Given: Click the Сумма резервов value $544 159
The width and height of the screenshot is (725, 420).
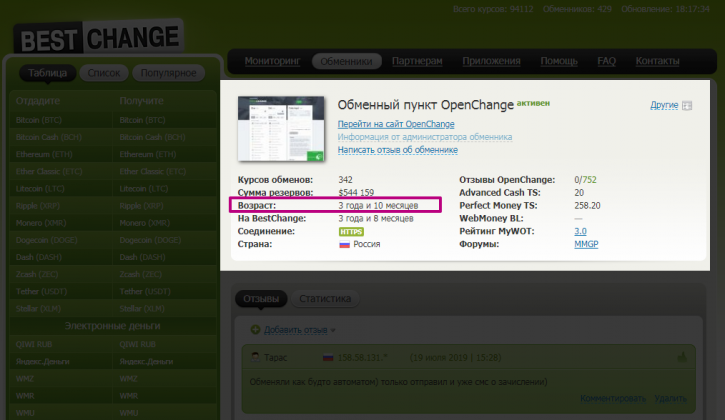Looking at the screenshot, I should [x=356, y=192].
